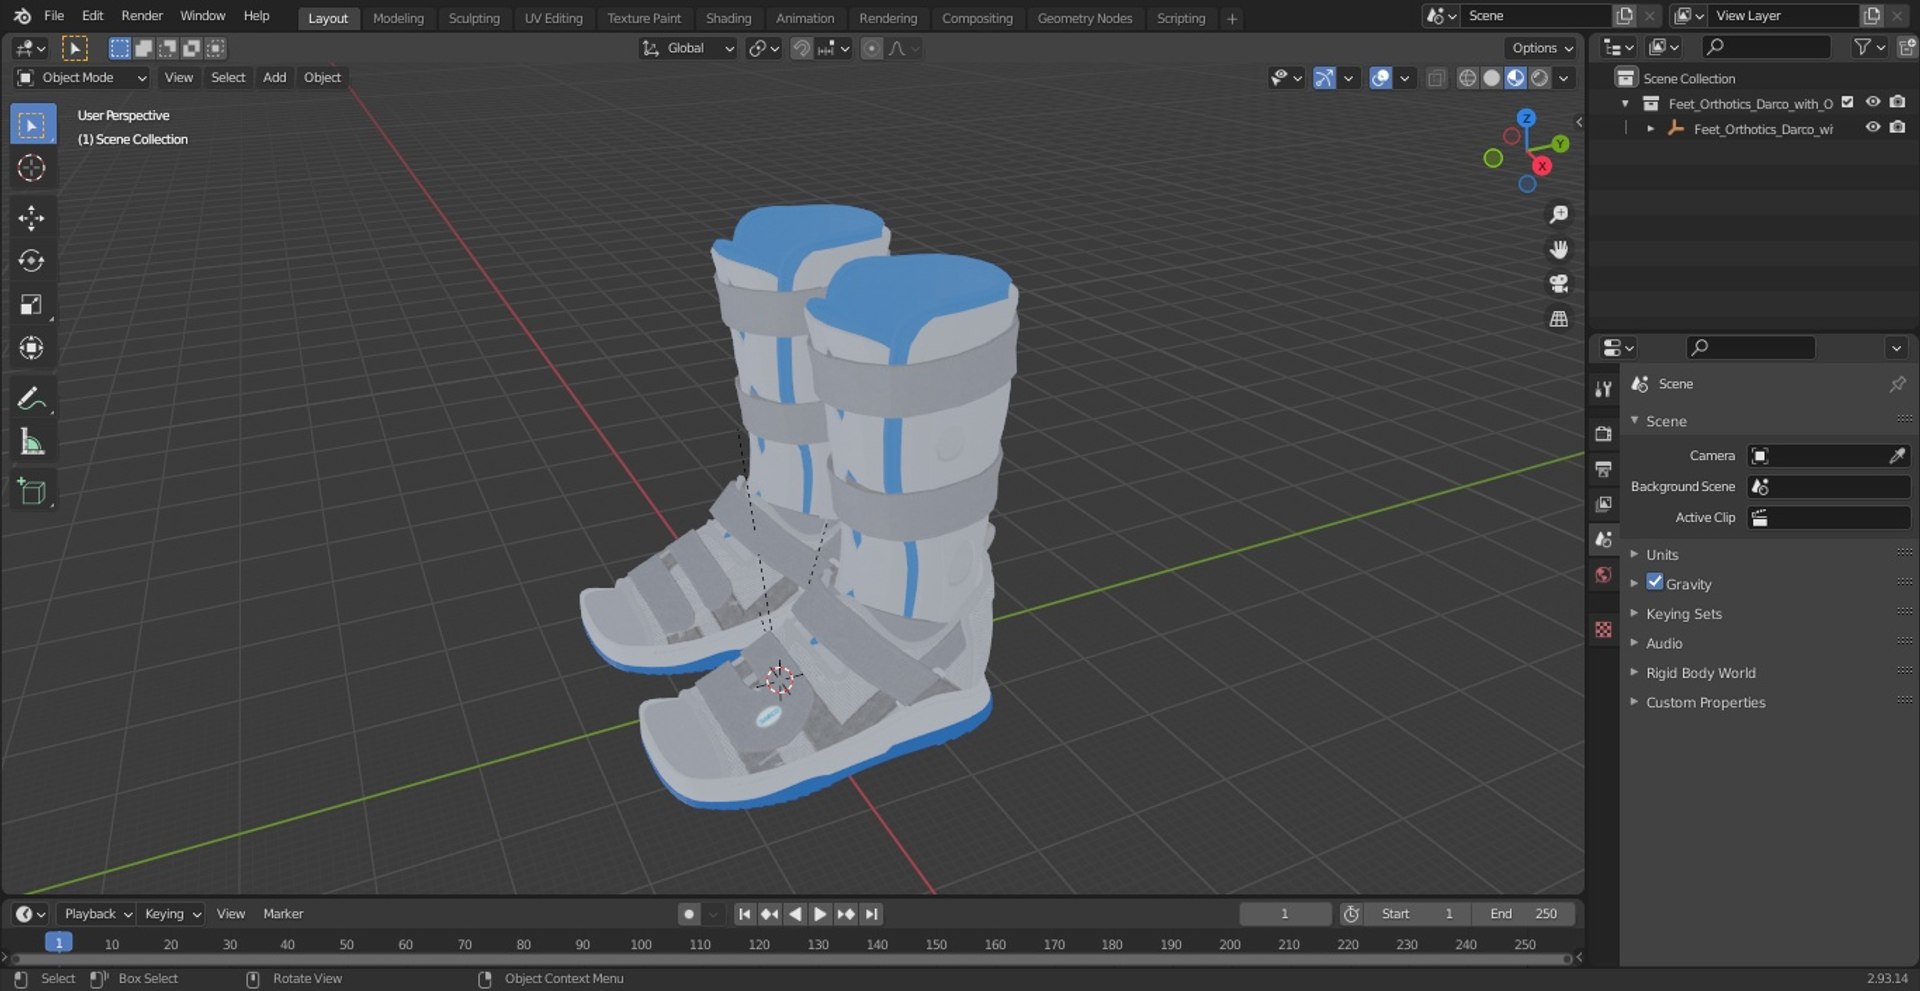Click the End frame value field
The height and width of the screenshot is (991, 1920).
1524,914
